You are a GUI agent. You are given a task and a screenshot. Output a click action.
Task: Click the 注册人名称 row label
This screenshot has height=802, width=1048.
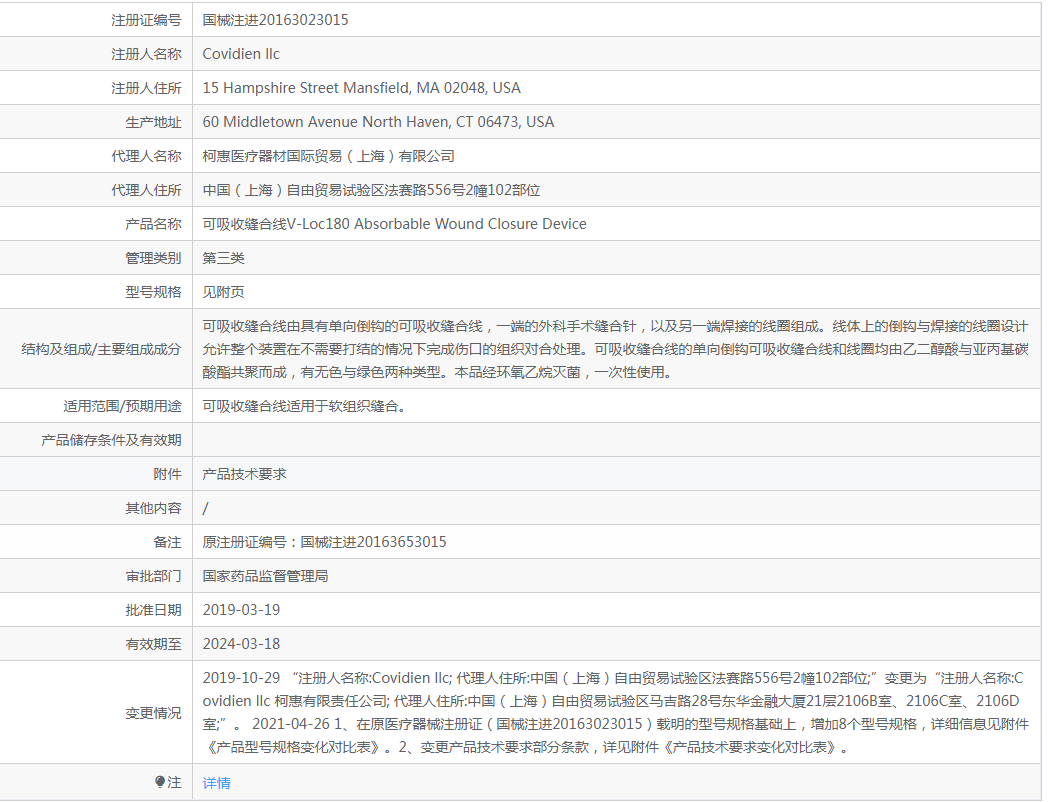[146, 54]
